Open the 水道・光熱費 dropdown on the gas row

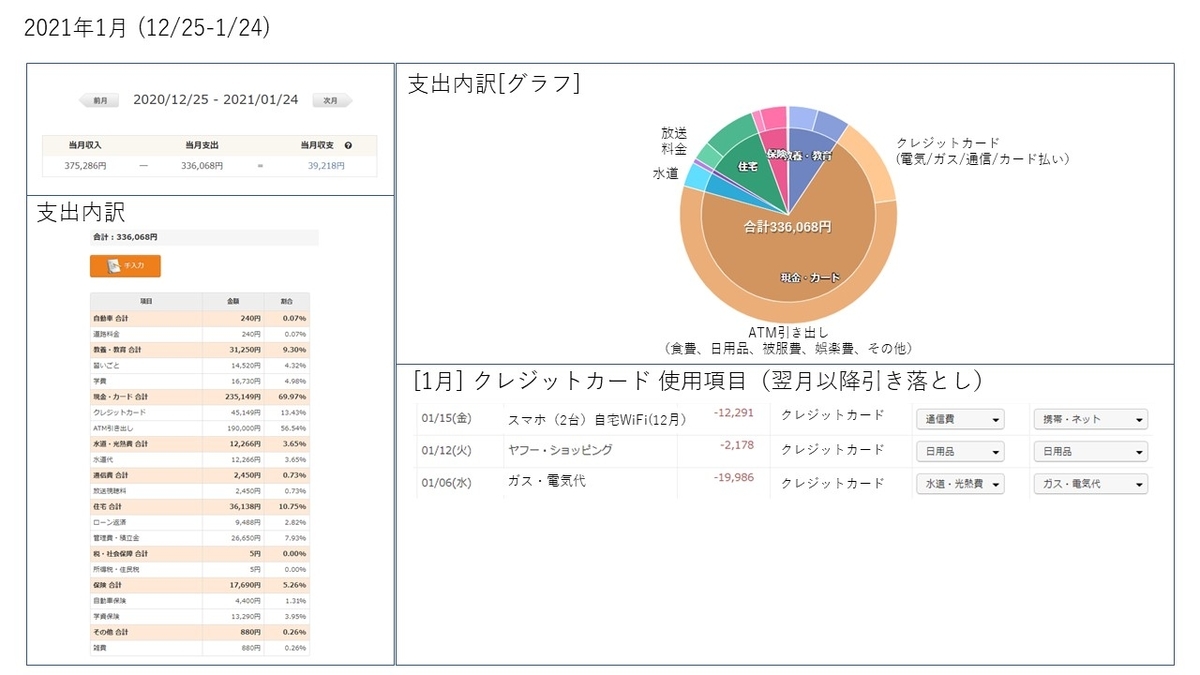coord(958,483)
